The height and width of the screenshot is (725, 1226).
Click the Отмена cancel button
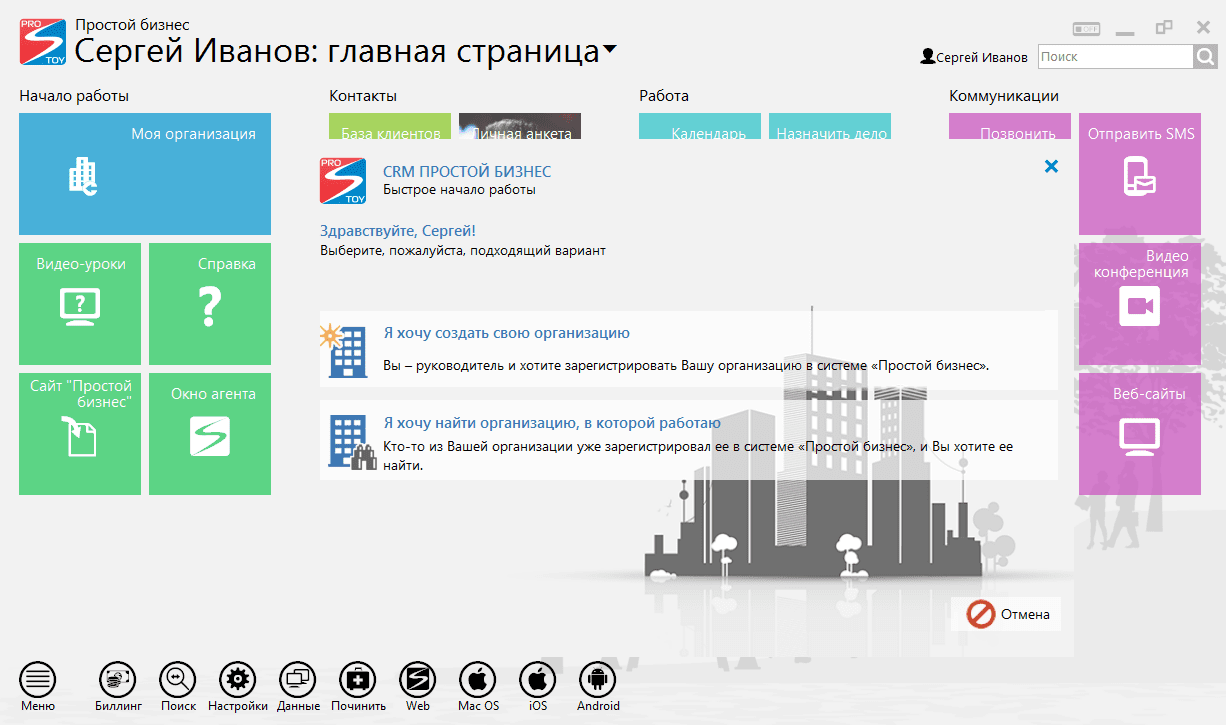point(1005,614)
